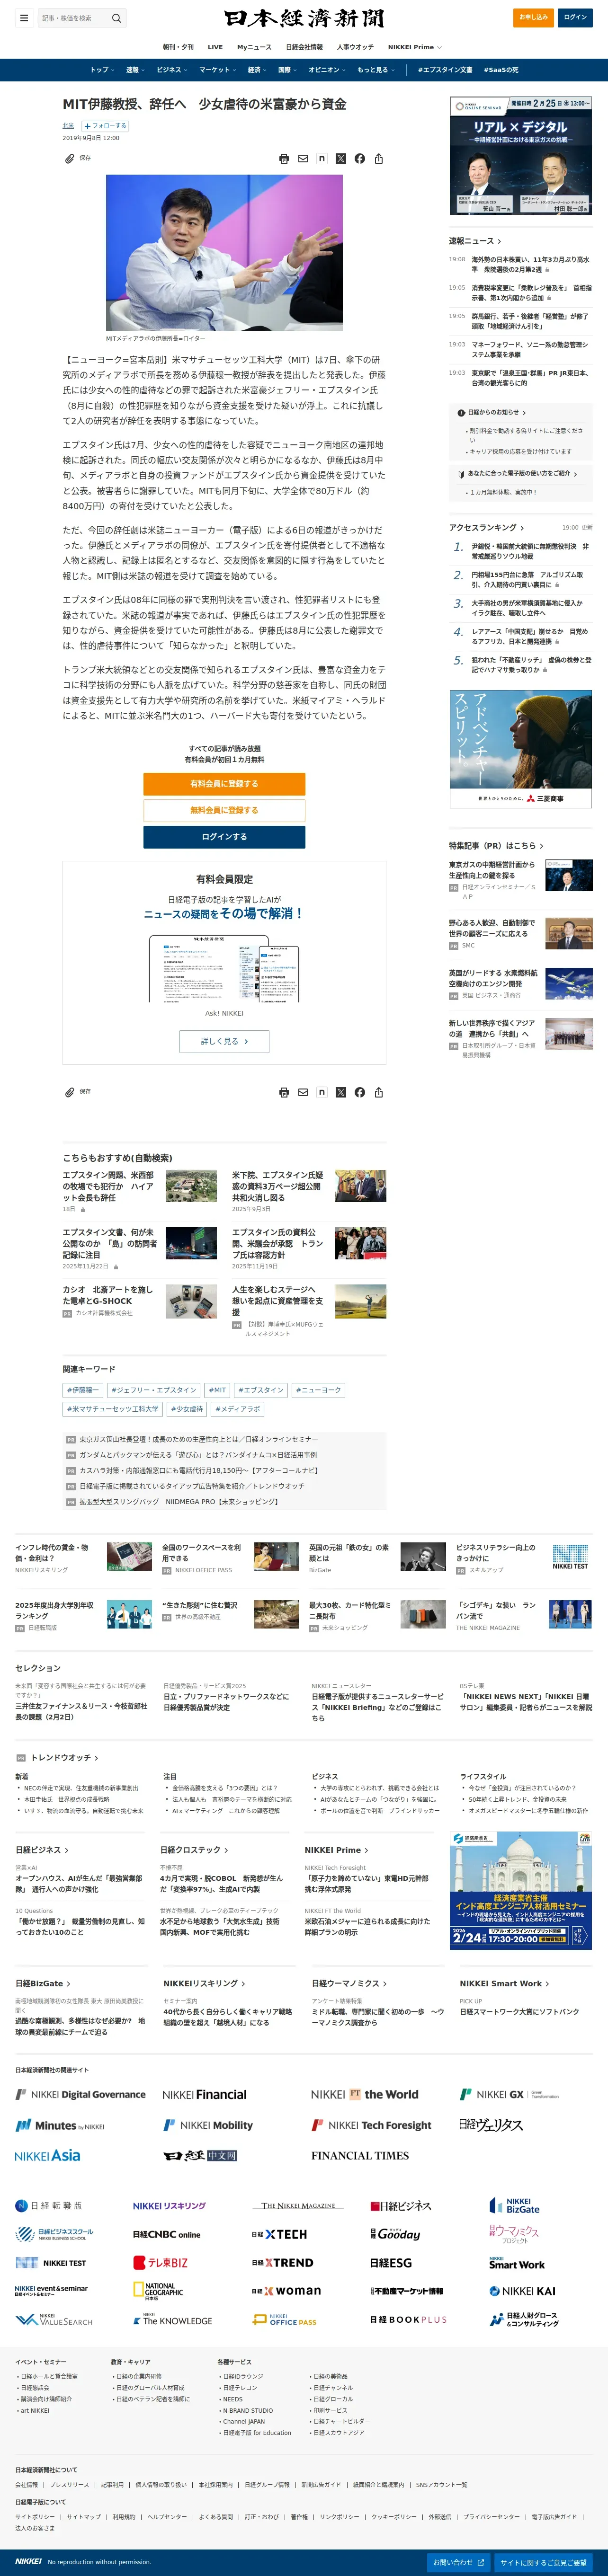The height and width of the screenshot is (2576, 608).
Task: Click the clip 保存 icon under the headline
Action: point(78,158)
